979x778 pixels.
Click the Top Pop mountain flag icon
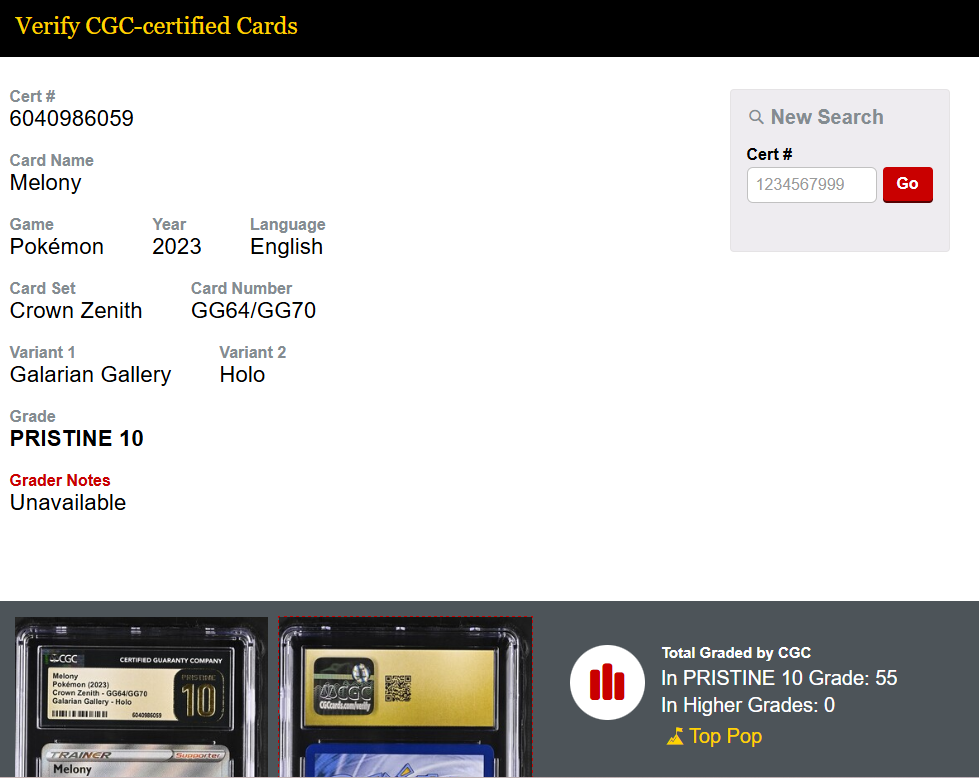click(x=675, y=737)
